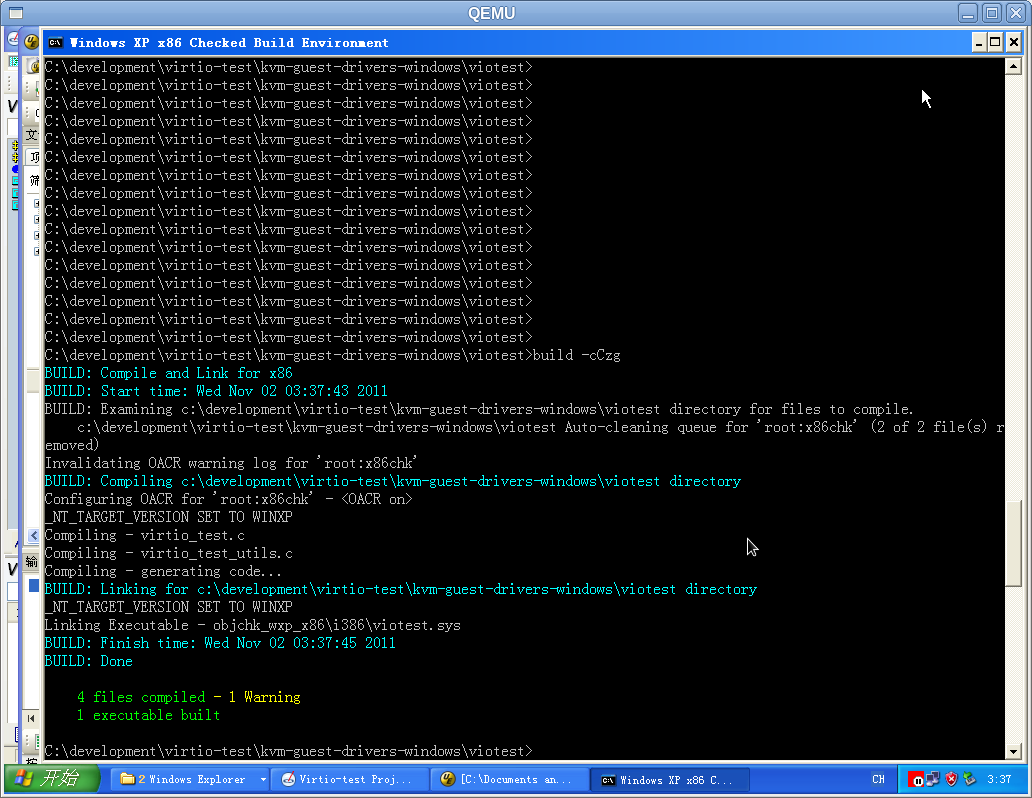This screenshot has height=798, width=1032.
Task: Open the red shield security tray icon
Action: coord(951,780)
